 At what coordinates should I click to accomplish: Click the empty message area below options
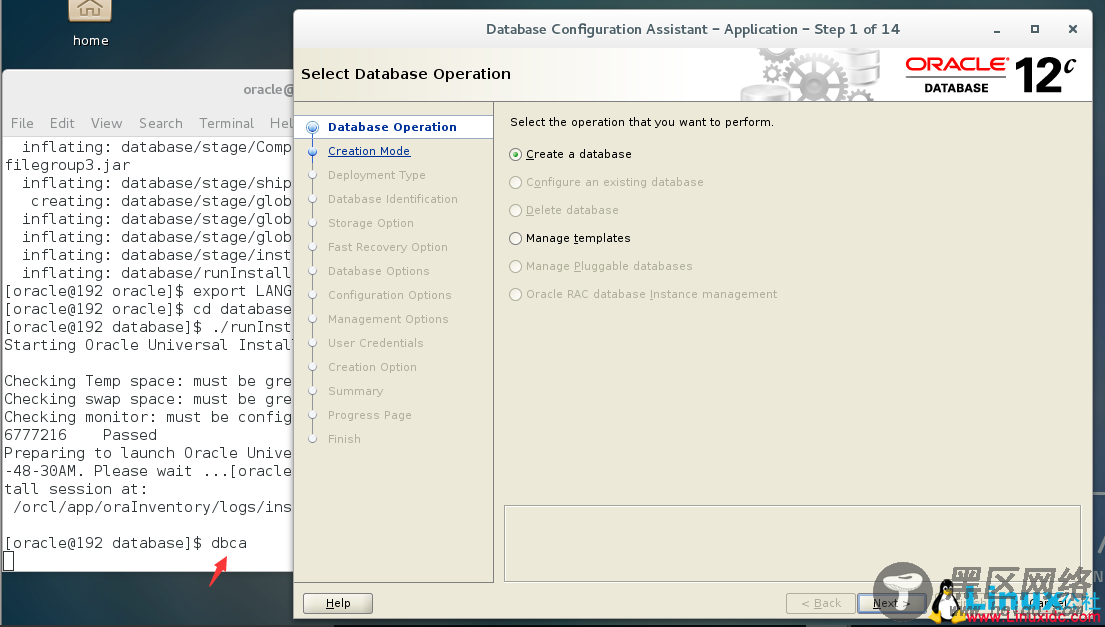792,543
